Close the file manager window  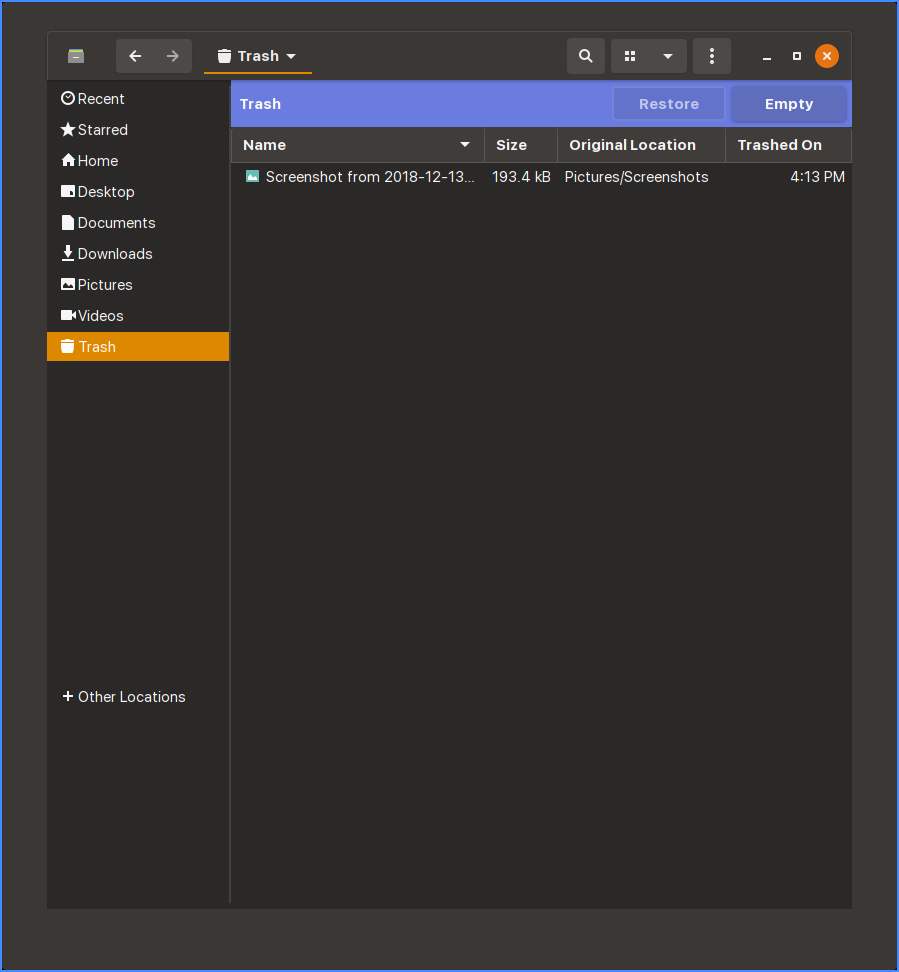pos(826,56)
